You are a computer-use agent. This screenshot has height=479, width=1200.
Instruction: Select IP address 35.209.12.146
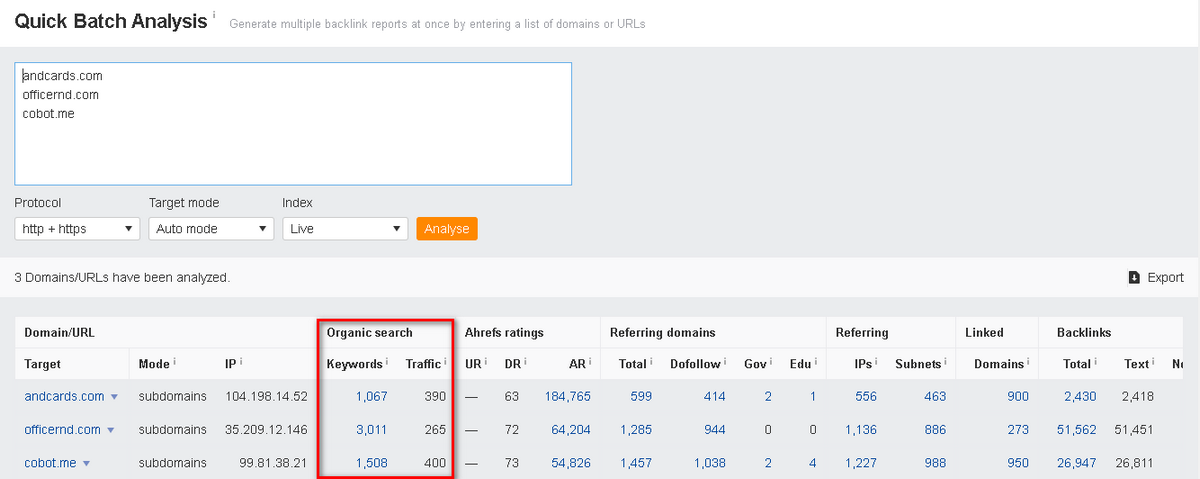point(266,429)
